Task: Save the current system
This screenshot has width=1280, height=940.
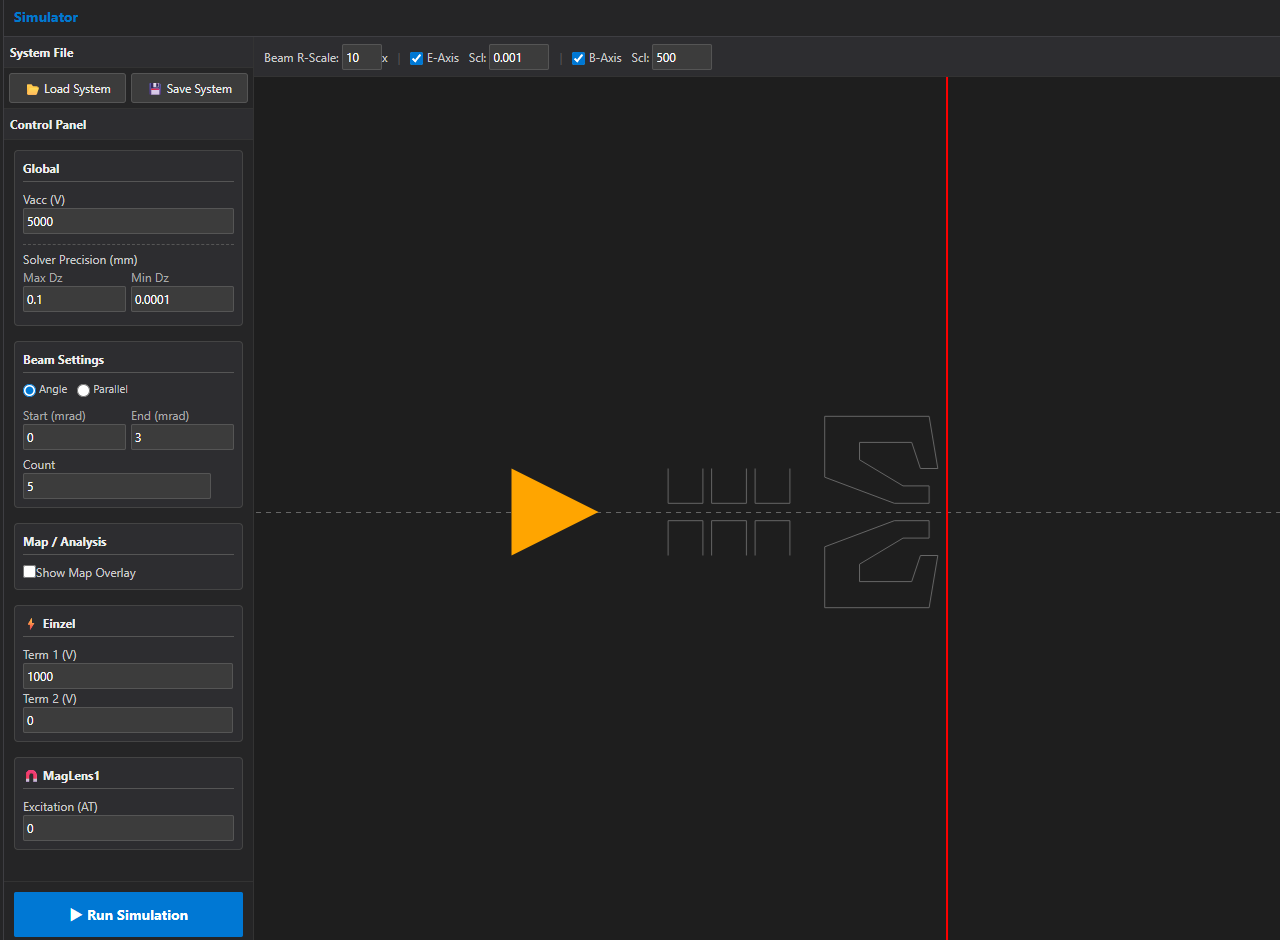Action: pos(189,89)
